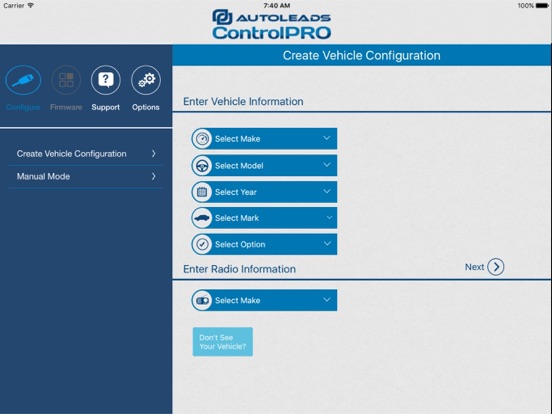Screen dimensions: 552x414
Task: Expand the vehicle Select Make dropdown
Action: tap(264, 139)
